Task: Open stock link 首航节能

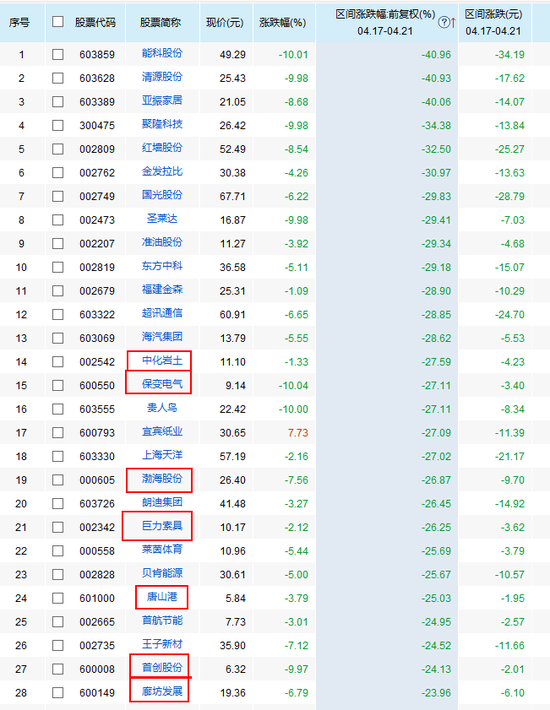Action: (x=162, y=620)
